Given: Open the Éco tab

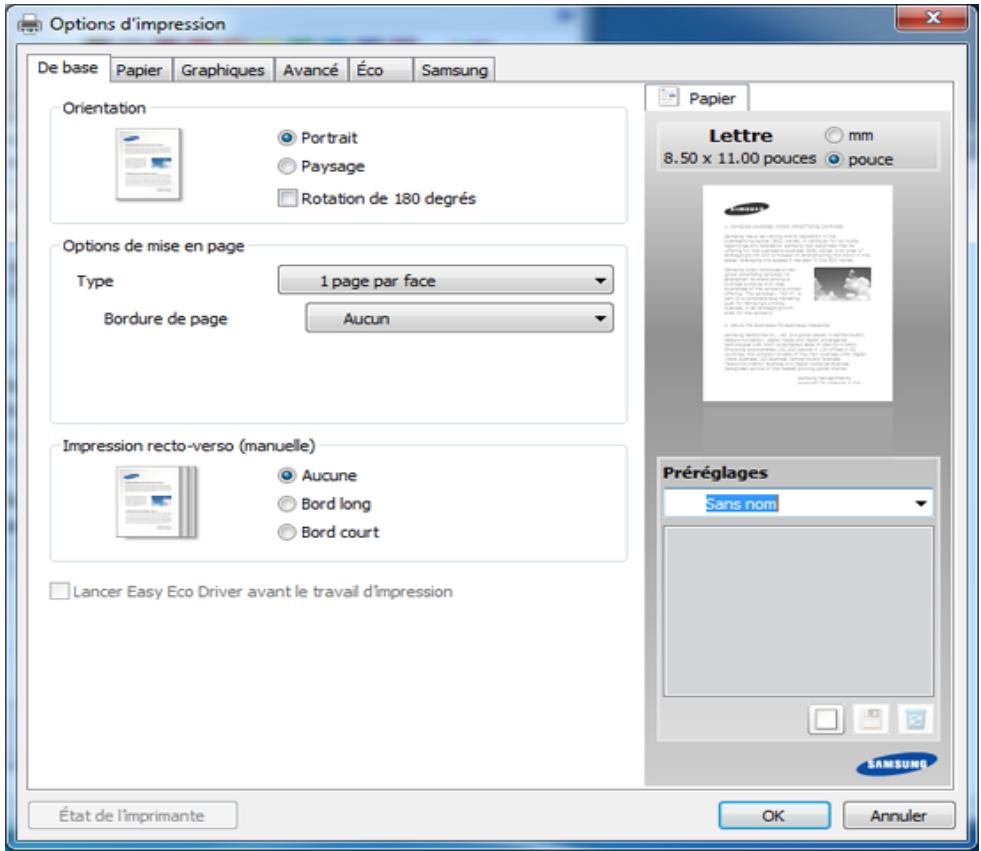Looking at the screenshot, I should tap(380, 70).
